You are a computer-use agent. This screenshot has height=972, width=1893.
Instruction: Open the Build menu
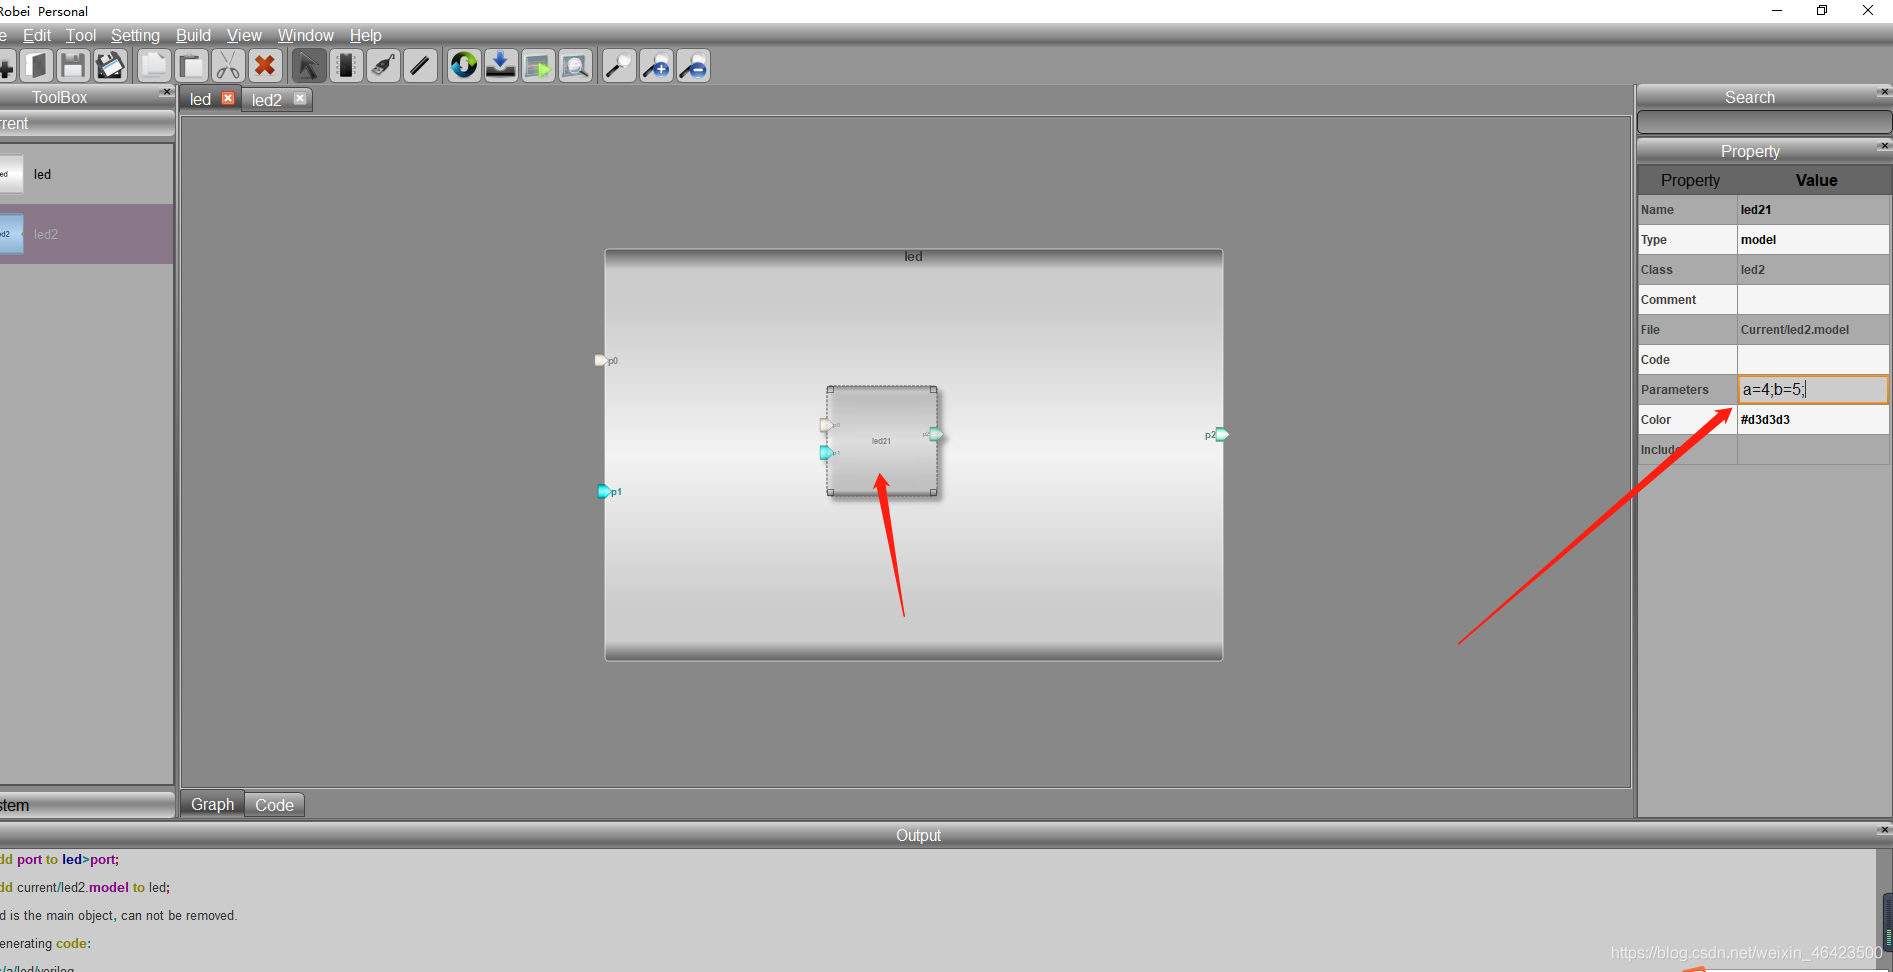pyautogui.click(x=193, y=35)
